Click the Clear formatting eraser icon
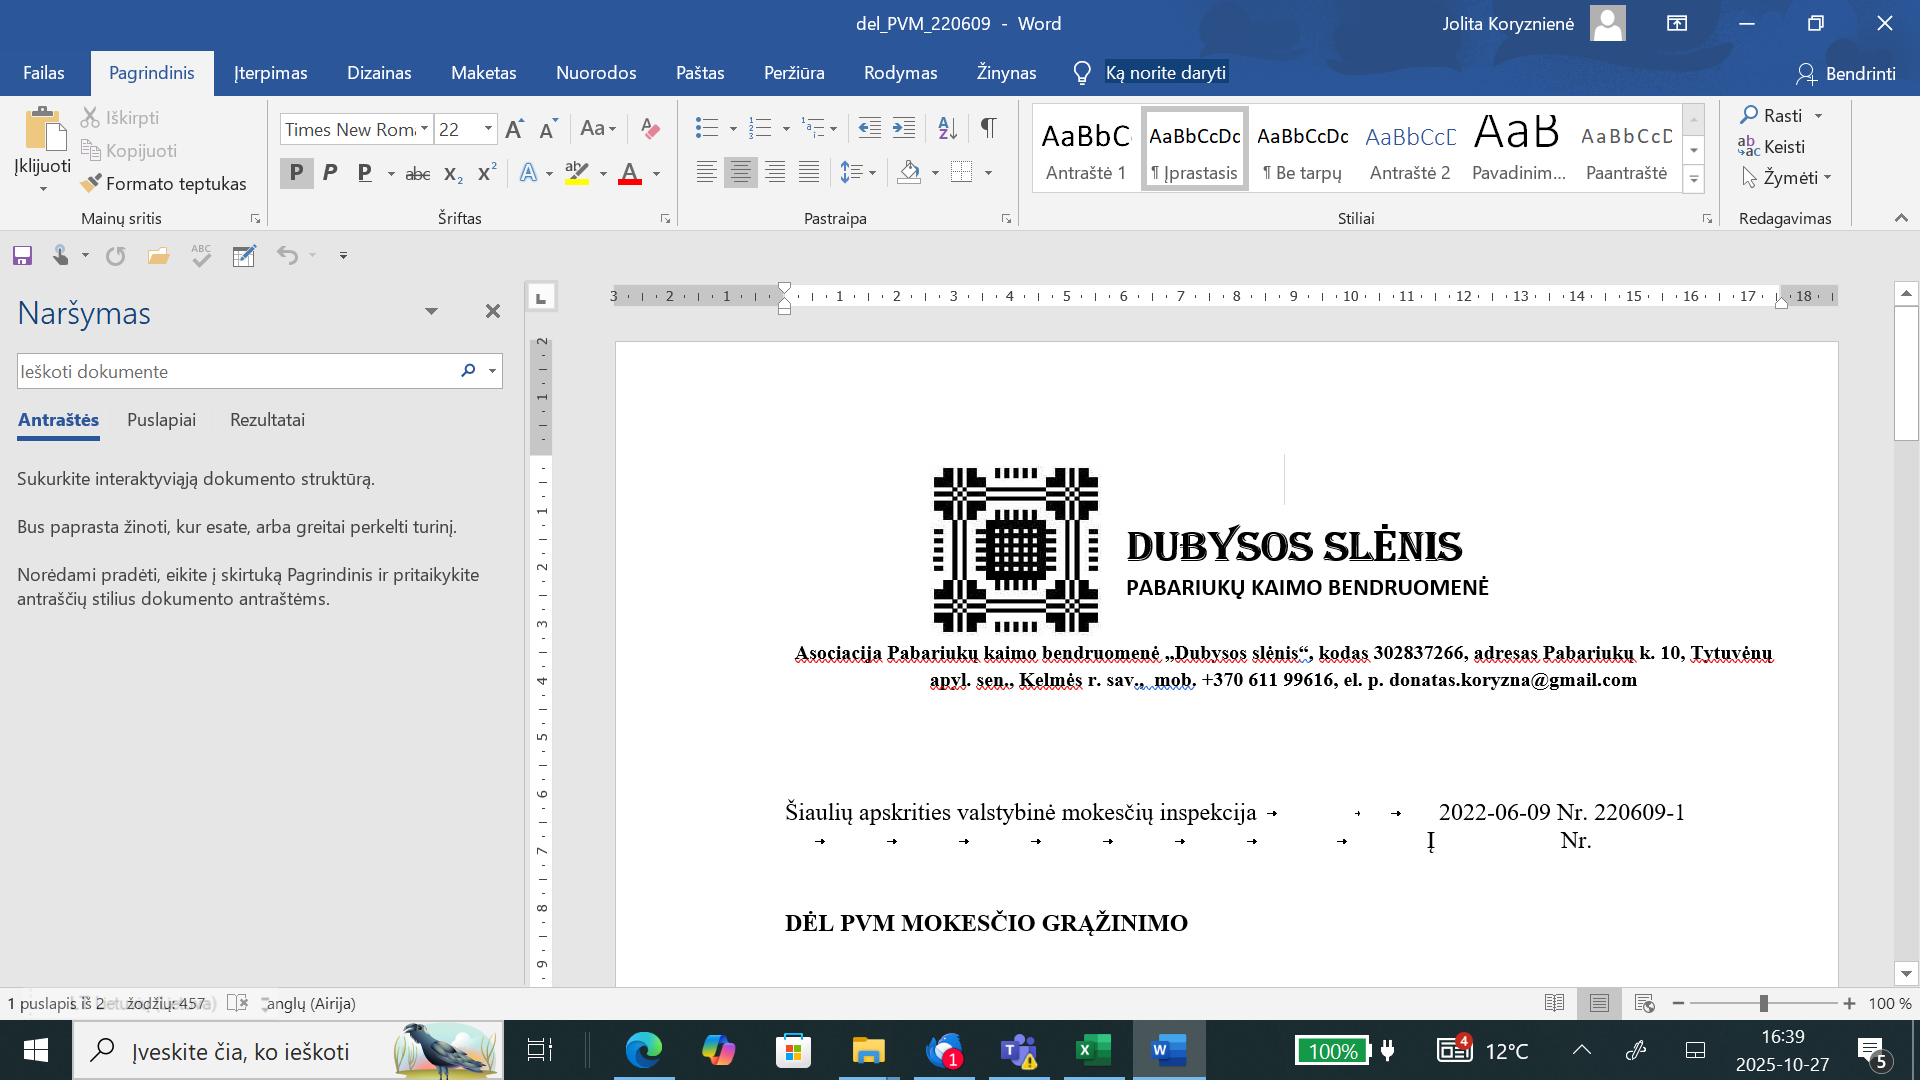The image size is (1920, 1080). tap(650, 128)
